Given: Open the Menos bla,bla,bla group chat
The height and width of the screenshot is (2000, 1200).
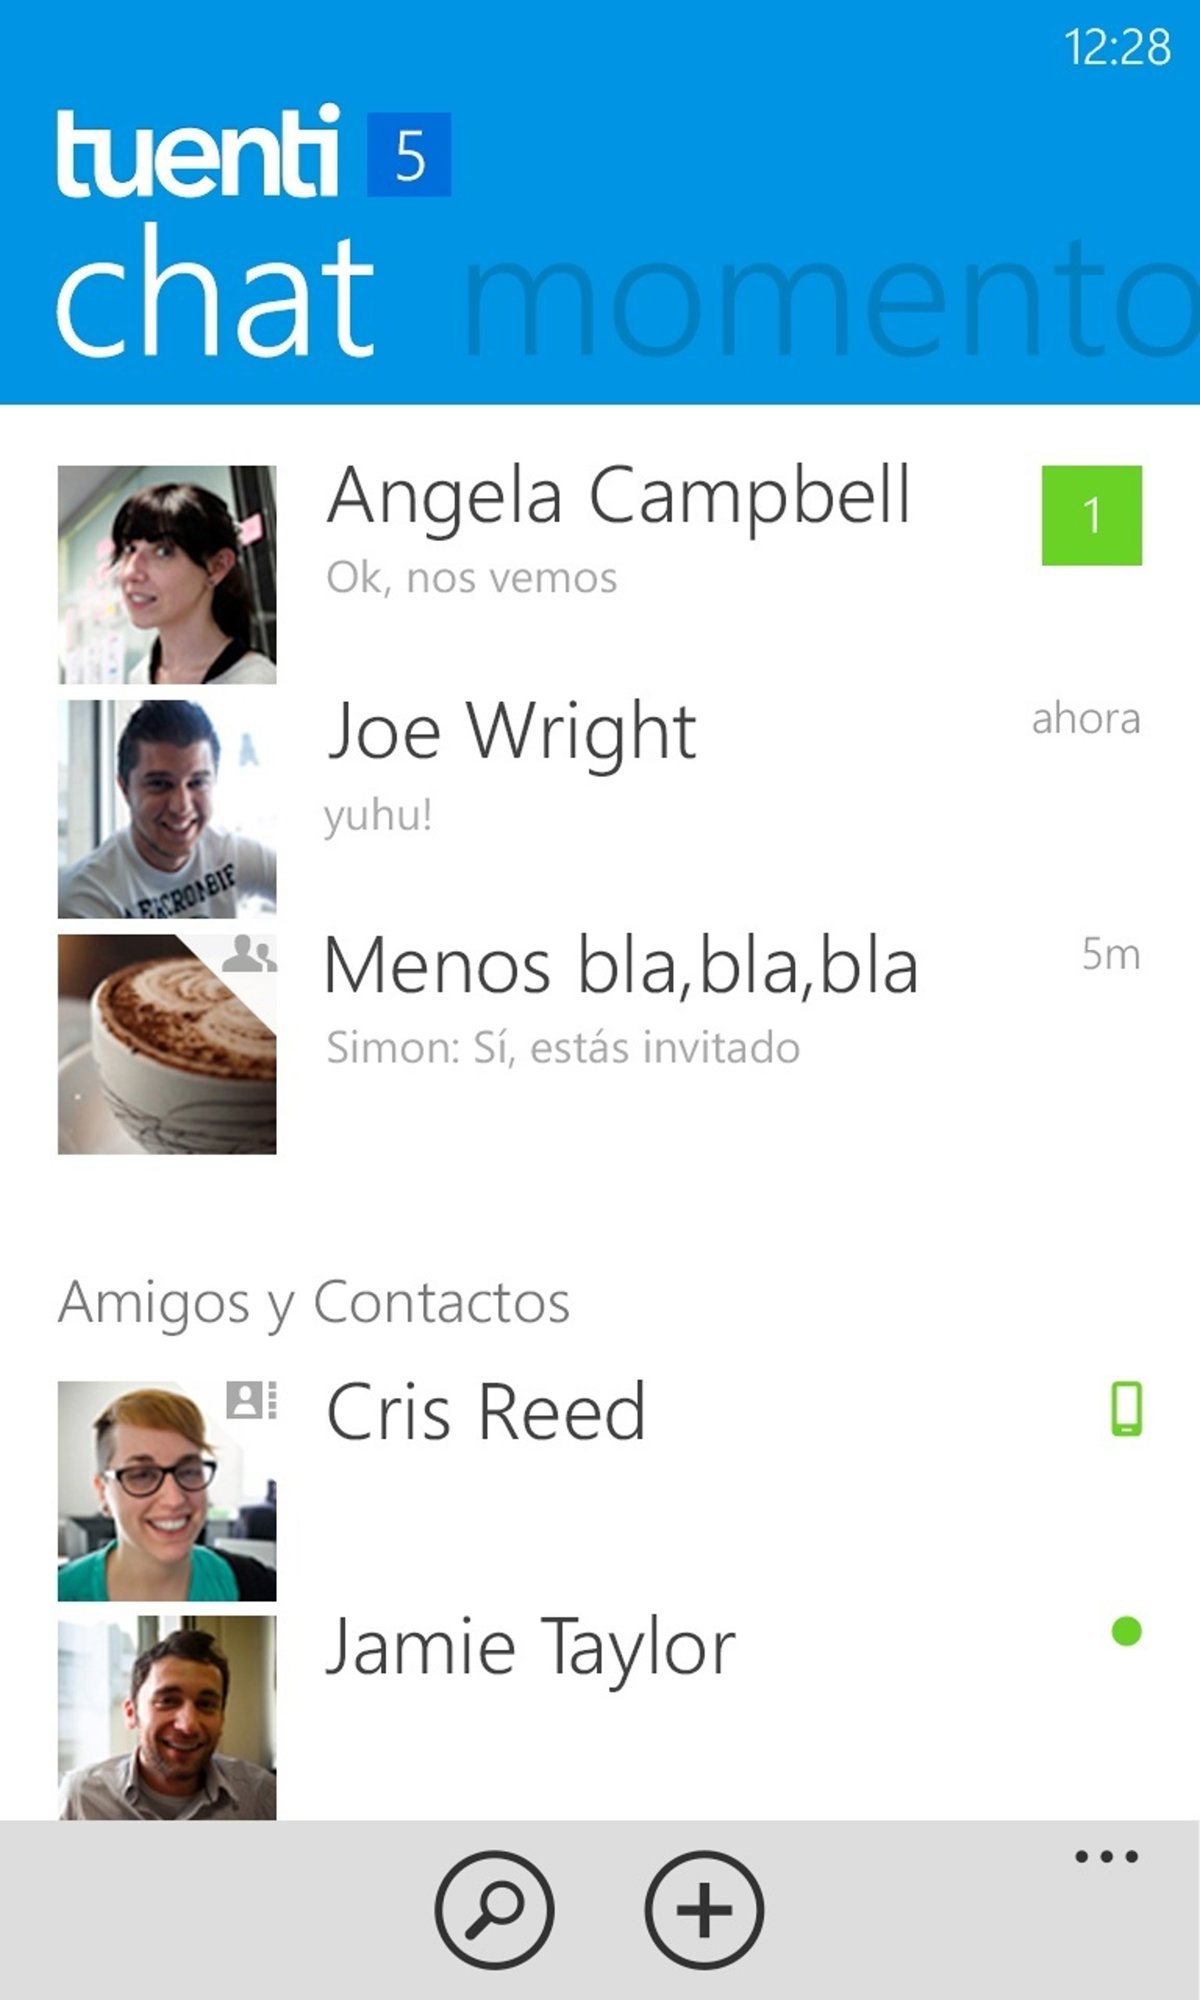Looking at the screenshot, I should tap(600, 1044).
